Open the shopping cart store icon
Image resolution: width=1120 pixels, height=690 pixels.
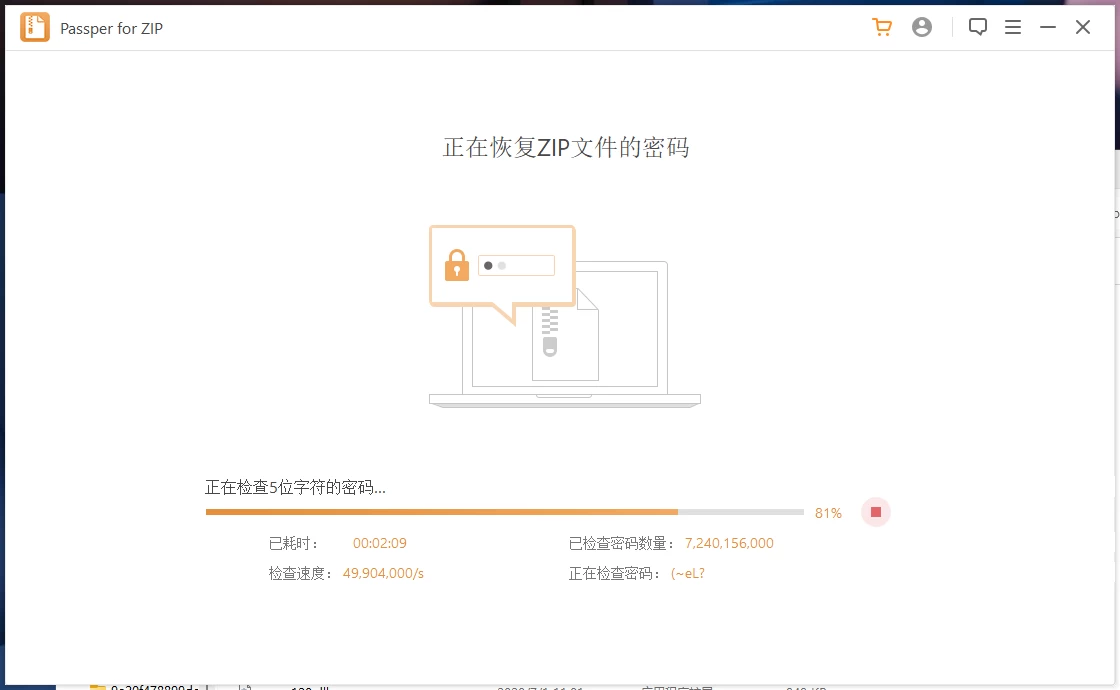pyautogui.click(x=881, y=27)
